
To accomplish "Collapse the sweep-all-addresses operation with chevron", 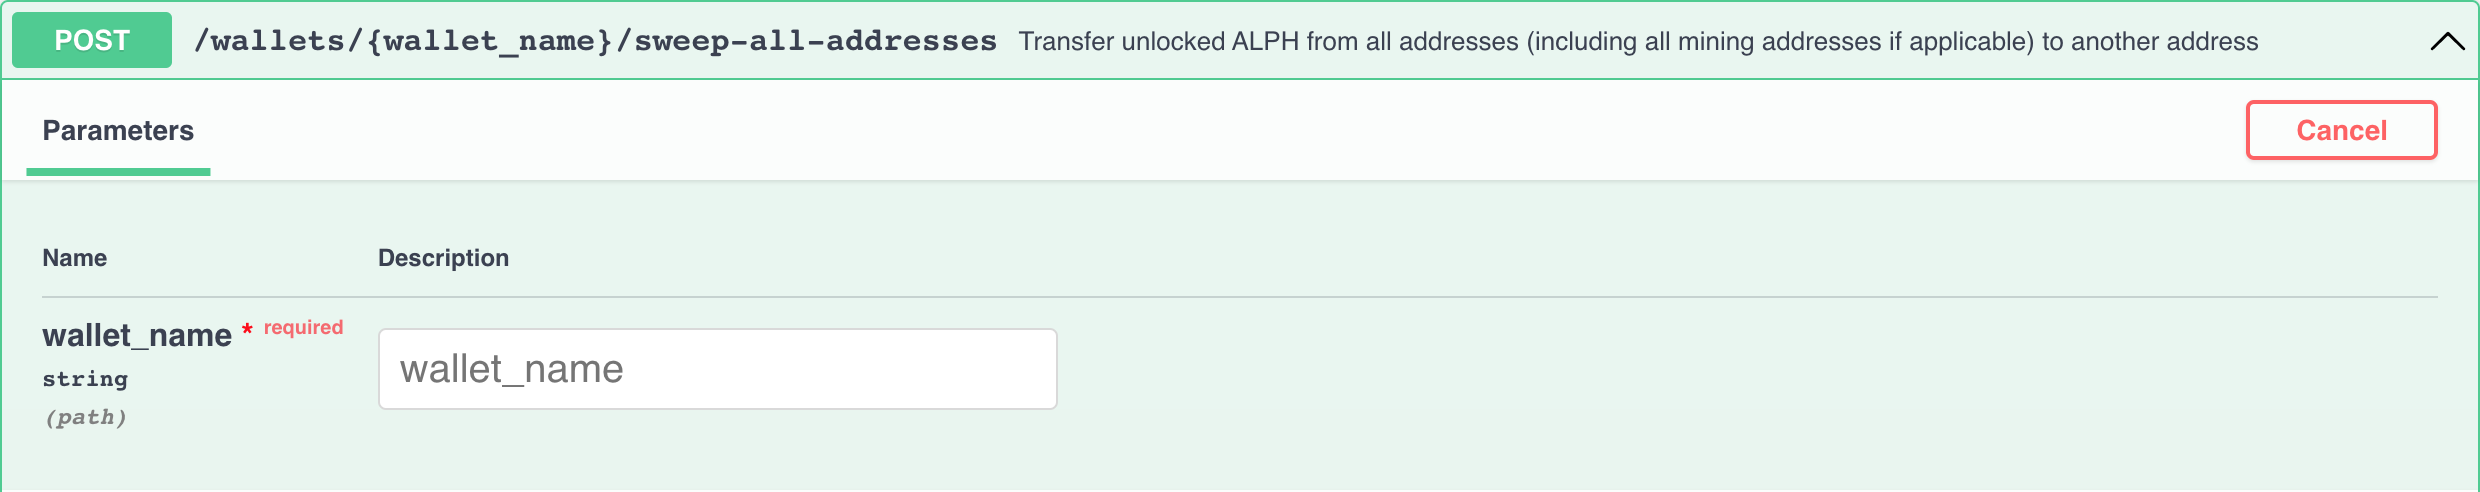I will tap(2447, 41).
